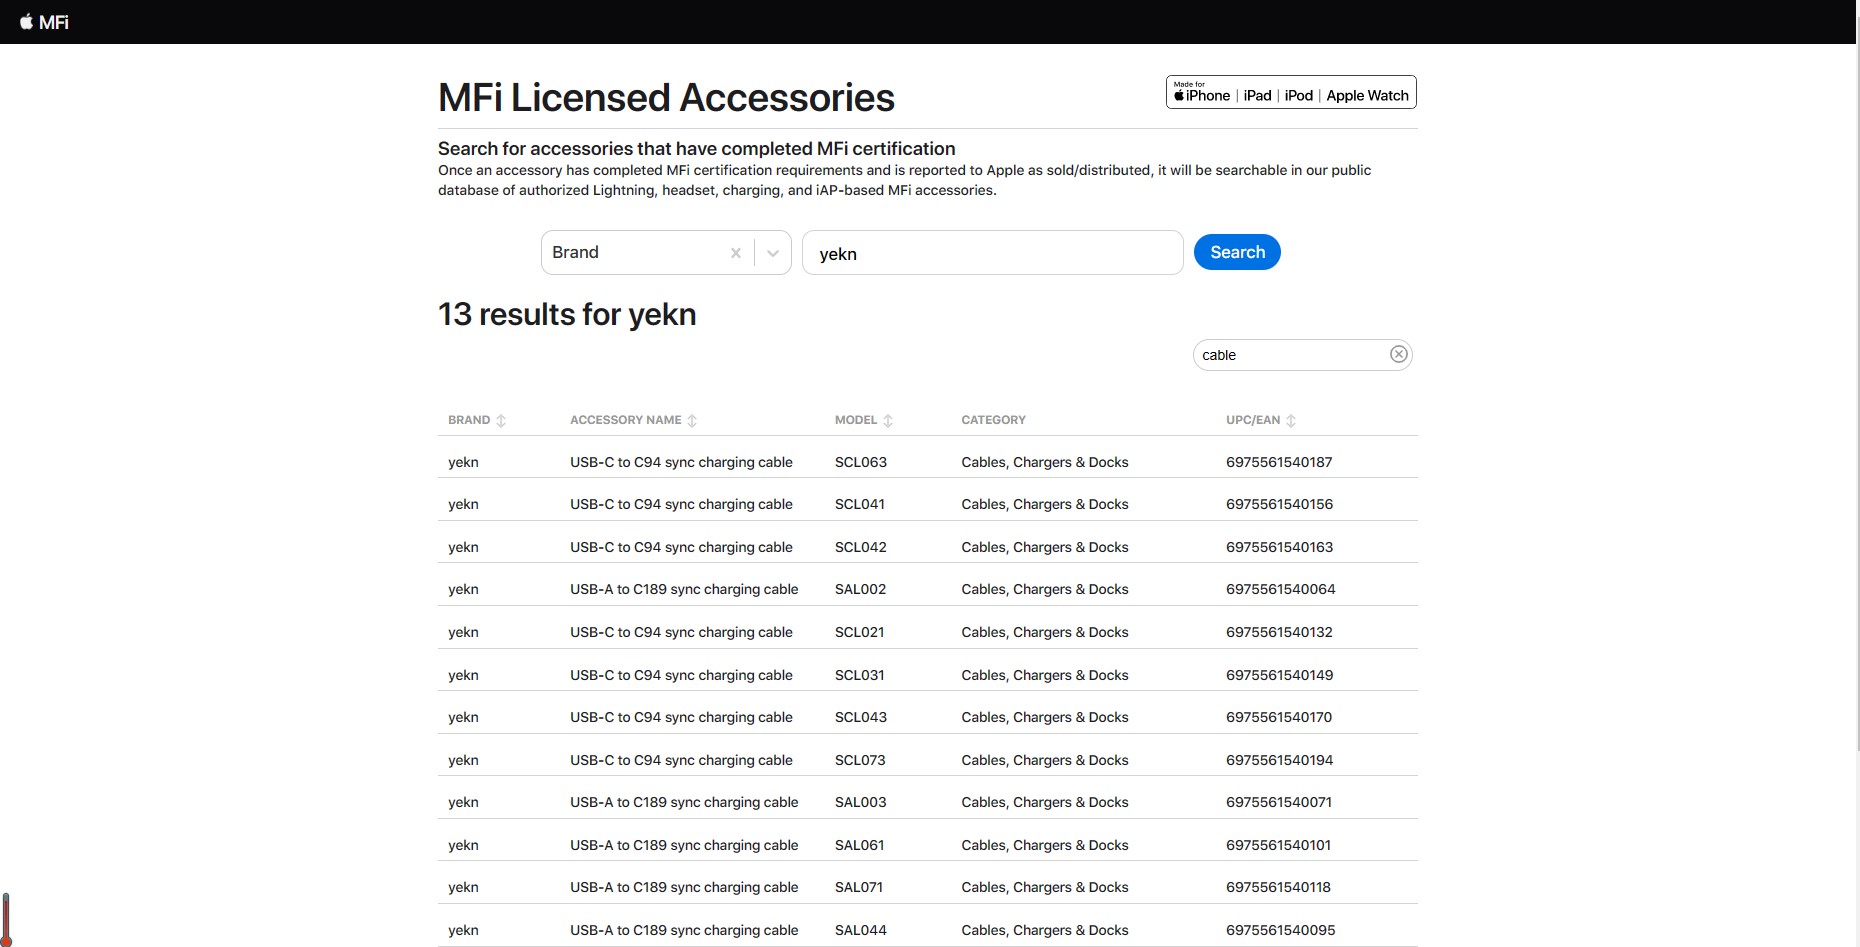The height and width of the screenshot is (947, 1860).
Task: Select model SAL061
Action: pyautogui.click(x=859, y=845)
